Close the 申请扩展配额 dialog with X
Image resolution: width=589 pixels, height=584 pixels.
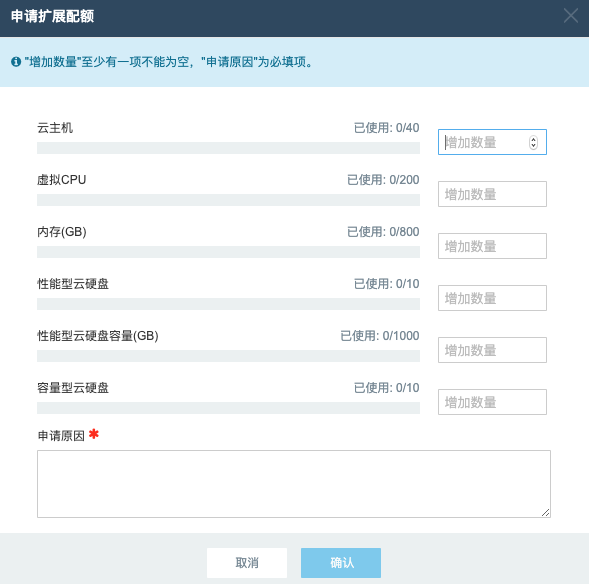[x=571, y=16]
